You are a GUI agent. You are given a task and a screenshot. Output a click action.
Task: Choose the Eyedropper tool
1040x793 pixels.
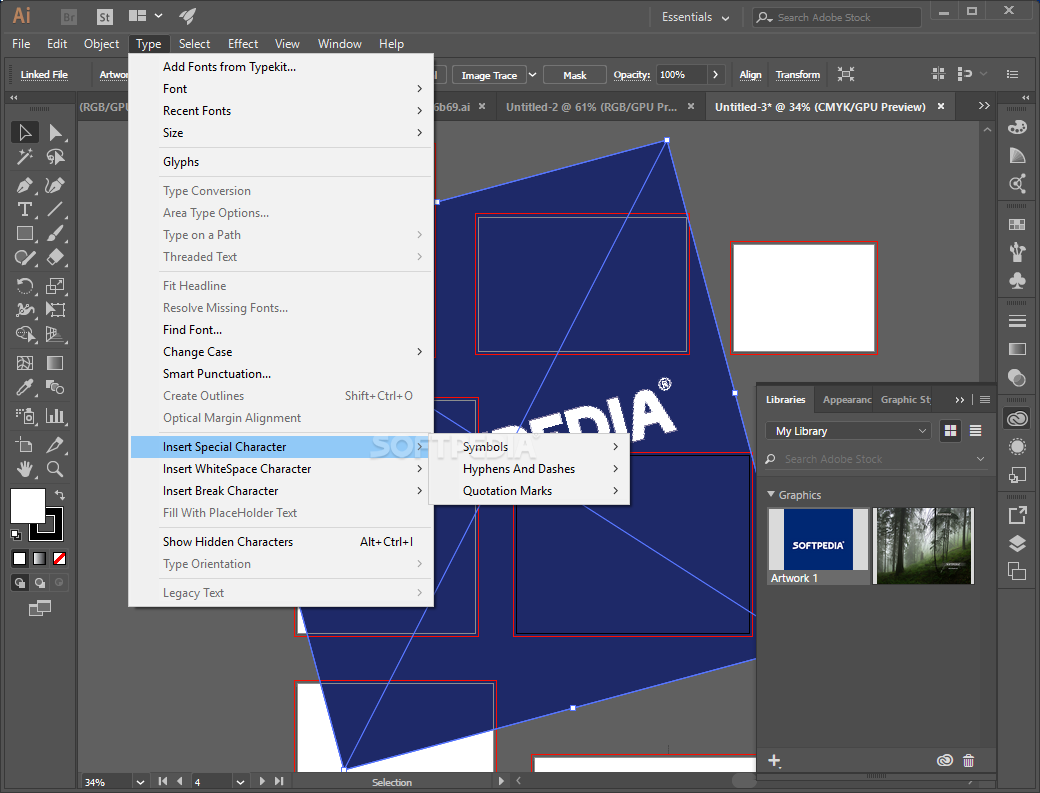click(x=25, y=387)
